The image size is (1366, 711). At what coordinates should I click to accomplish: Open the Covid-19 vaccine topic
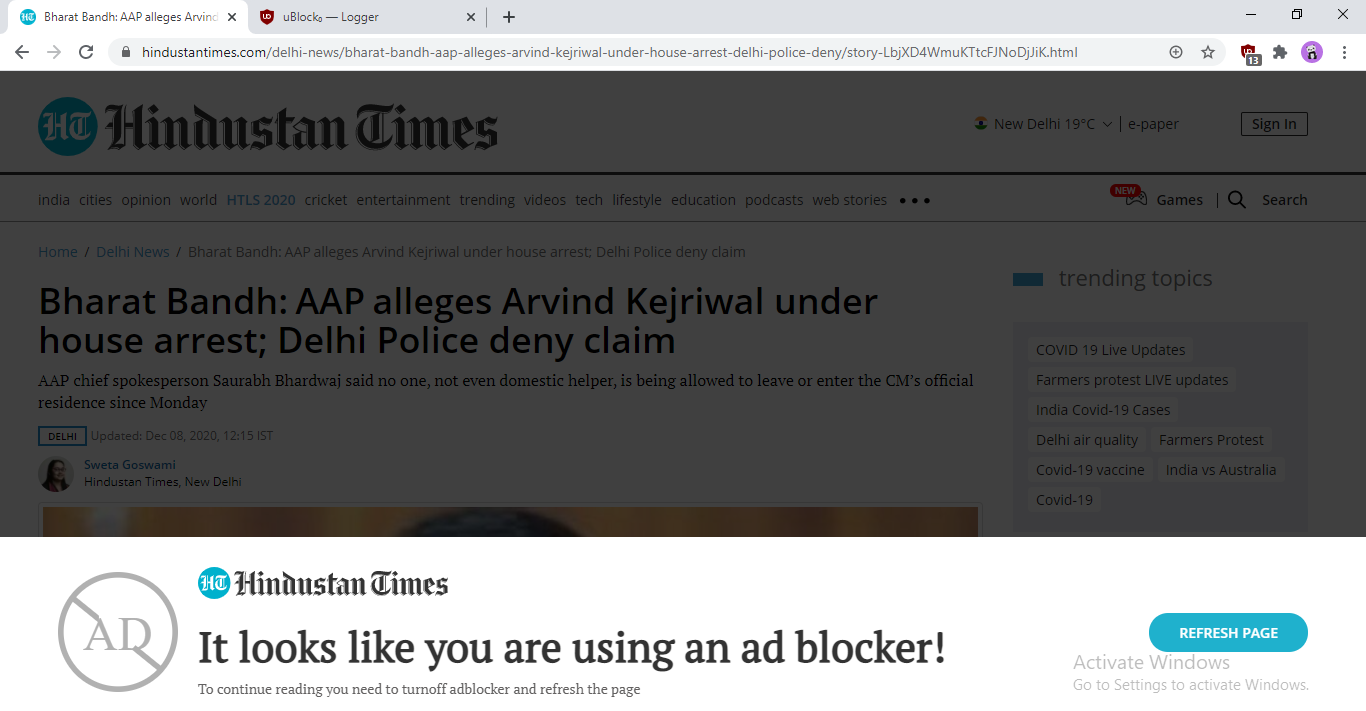pyautogui.click(x=1090, y=470)
